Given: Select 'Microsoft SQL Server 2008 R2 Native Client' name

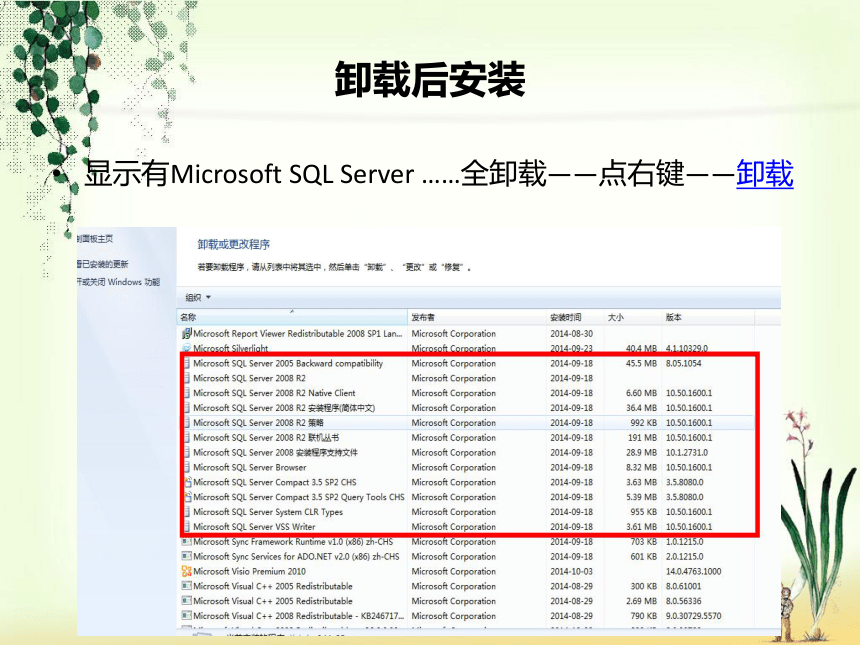Looking at the screenshot, I should pyautogui.click(x=274, y=393).
